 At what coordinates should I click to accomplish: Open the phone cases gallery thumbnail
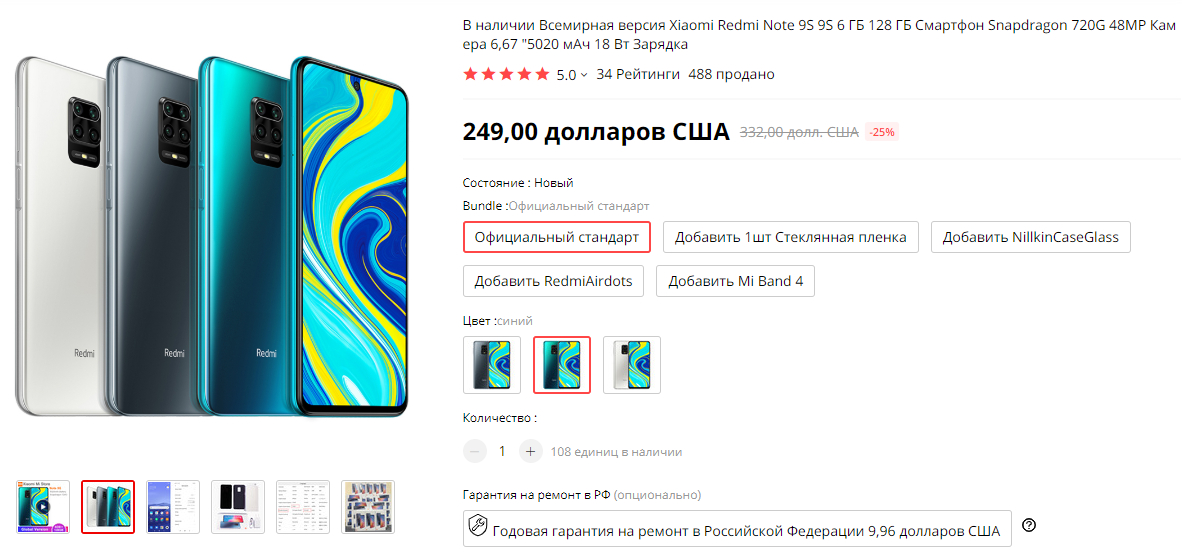pyautogui.click(x=238, y=507)
